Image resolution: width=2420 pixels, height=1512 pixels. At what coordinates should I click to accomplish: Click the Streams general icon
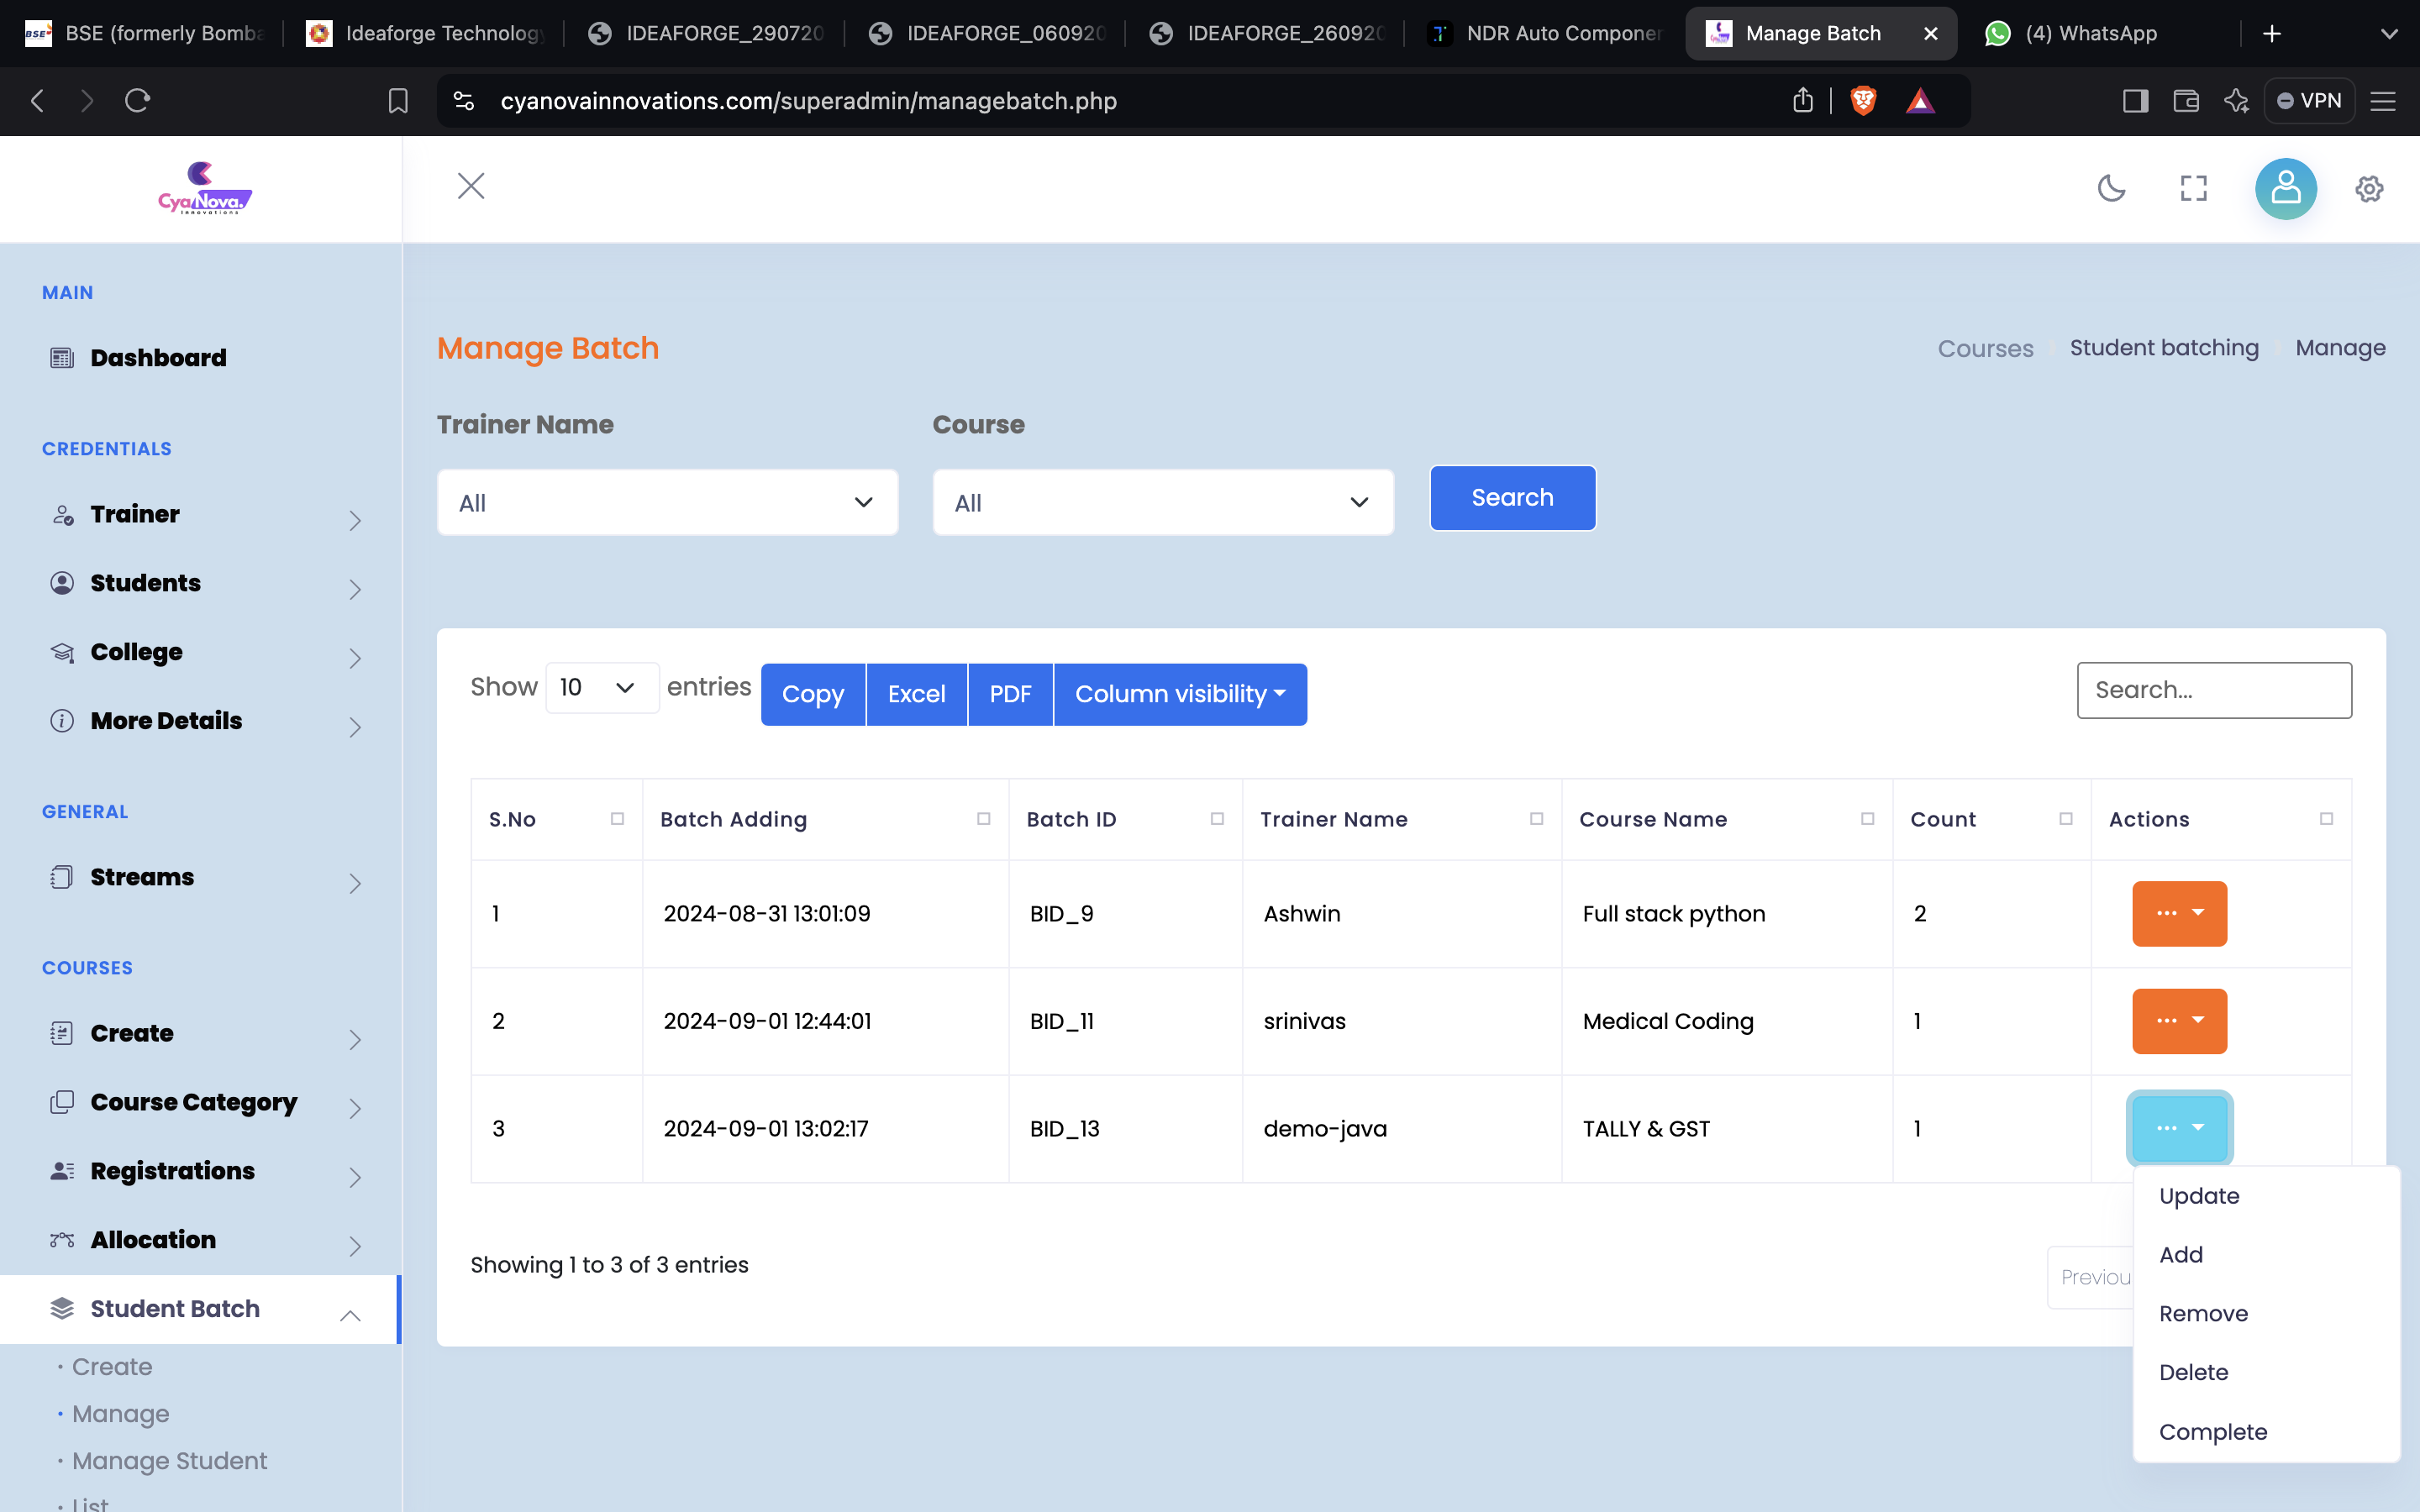63,876
